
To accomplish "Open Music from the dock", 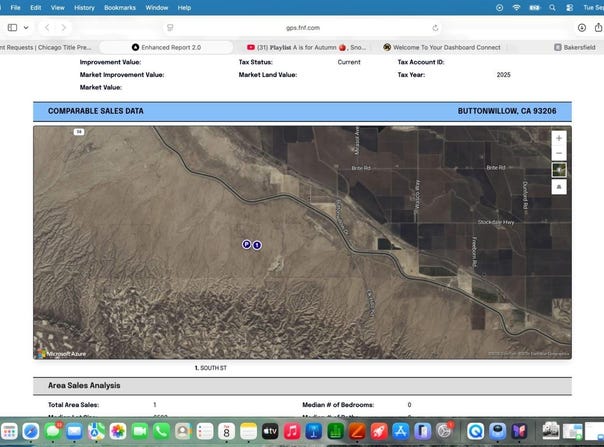I will coord(292,431).
